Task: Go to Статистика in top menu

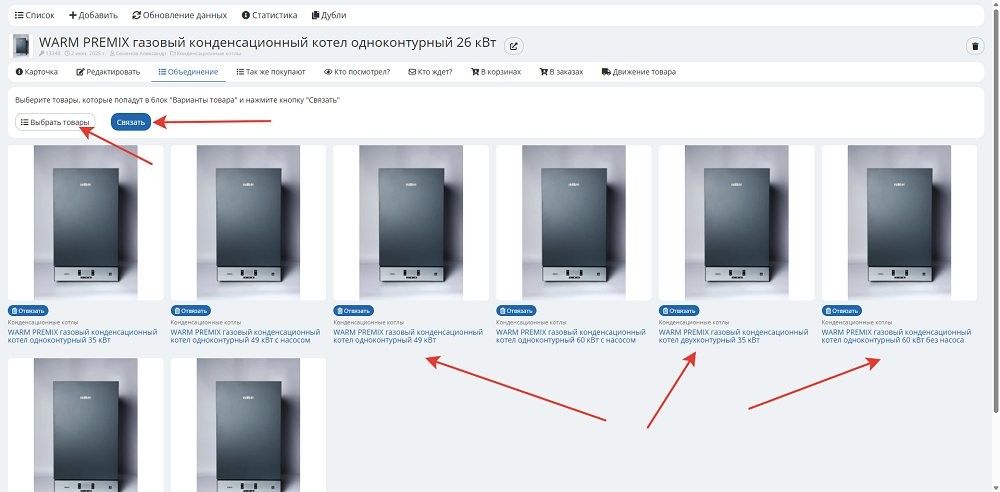Action: (269, 15)
